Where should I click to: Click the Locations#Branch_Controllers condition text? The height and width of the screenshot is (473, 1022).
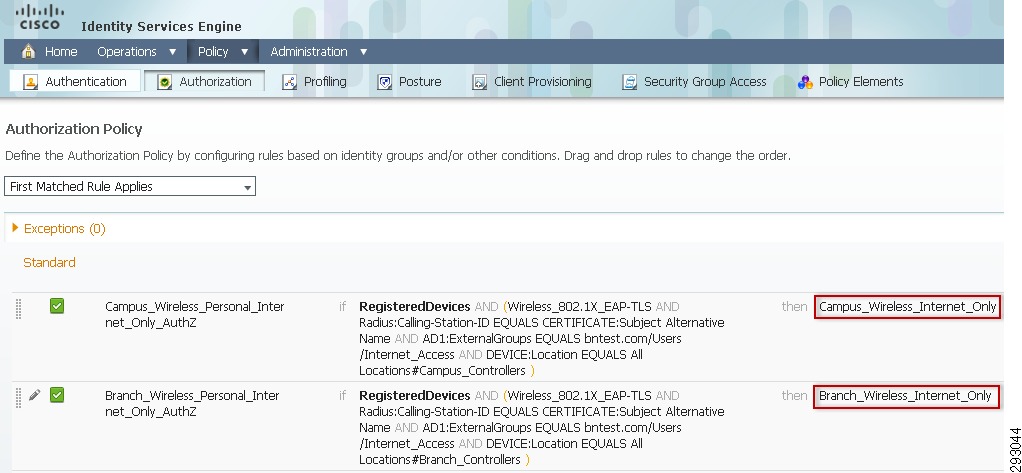point(440,460)
